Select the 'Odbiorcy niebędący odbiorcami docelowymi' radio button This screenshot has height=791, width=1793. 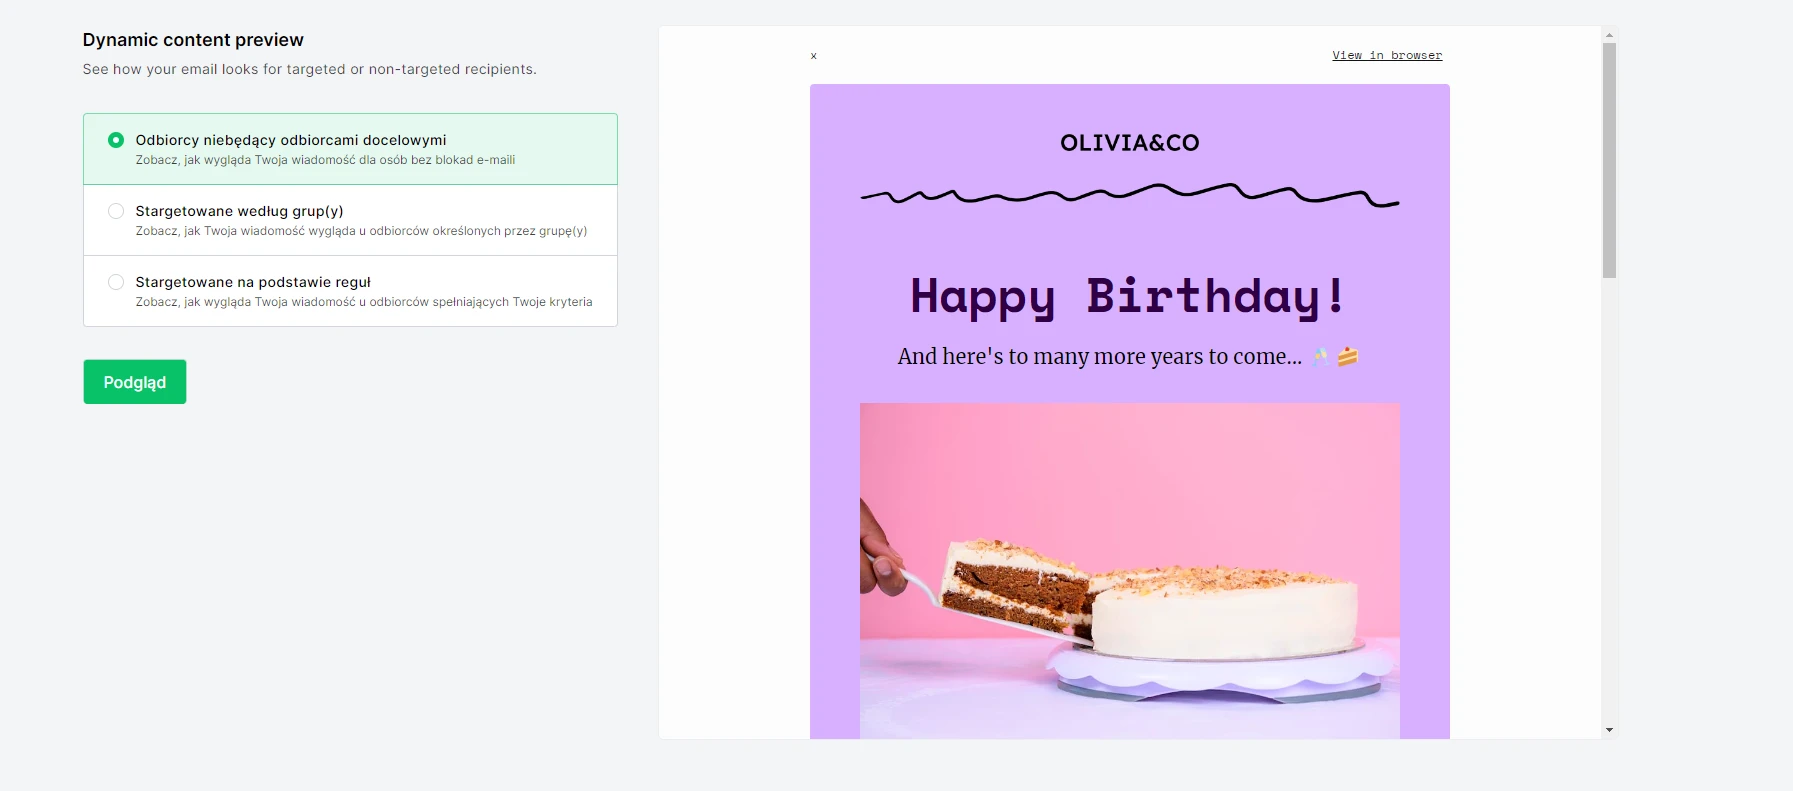point(116,140)
